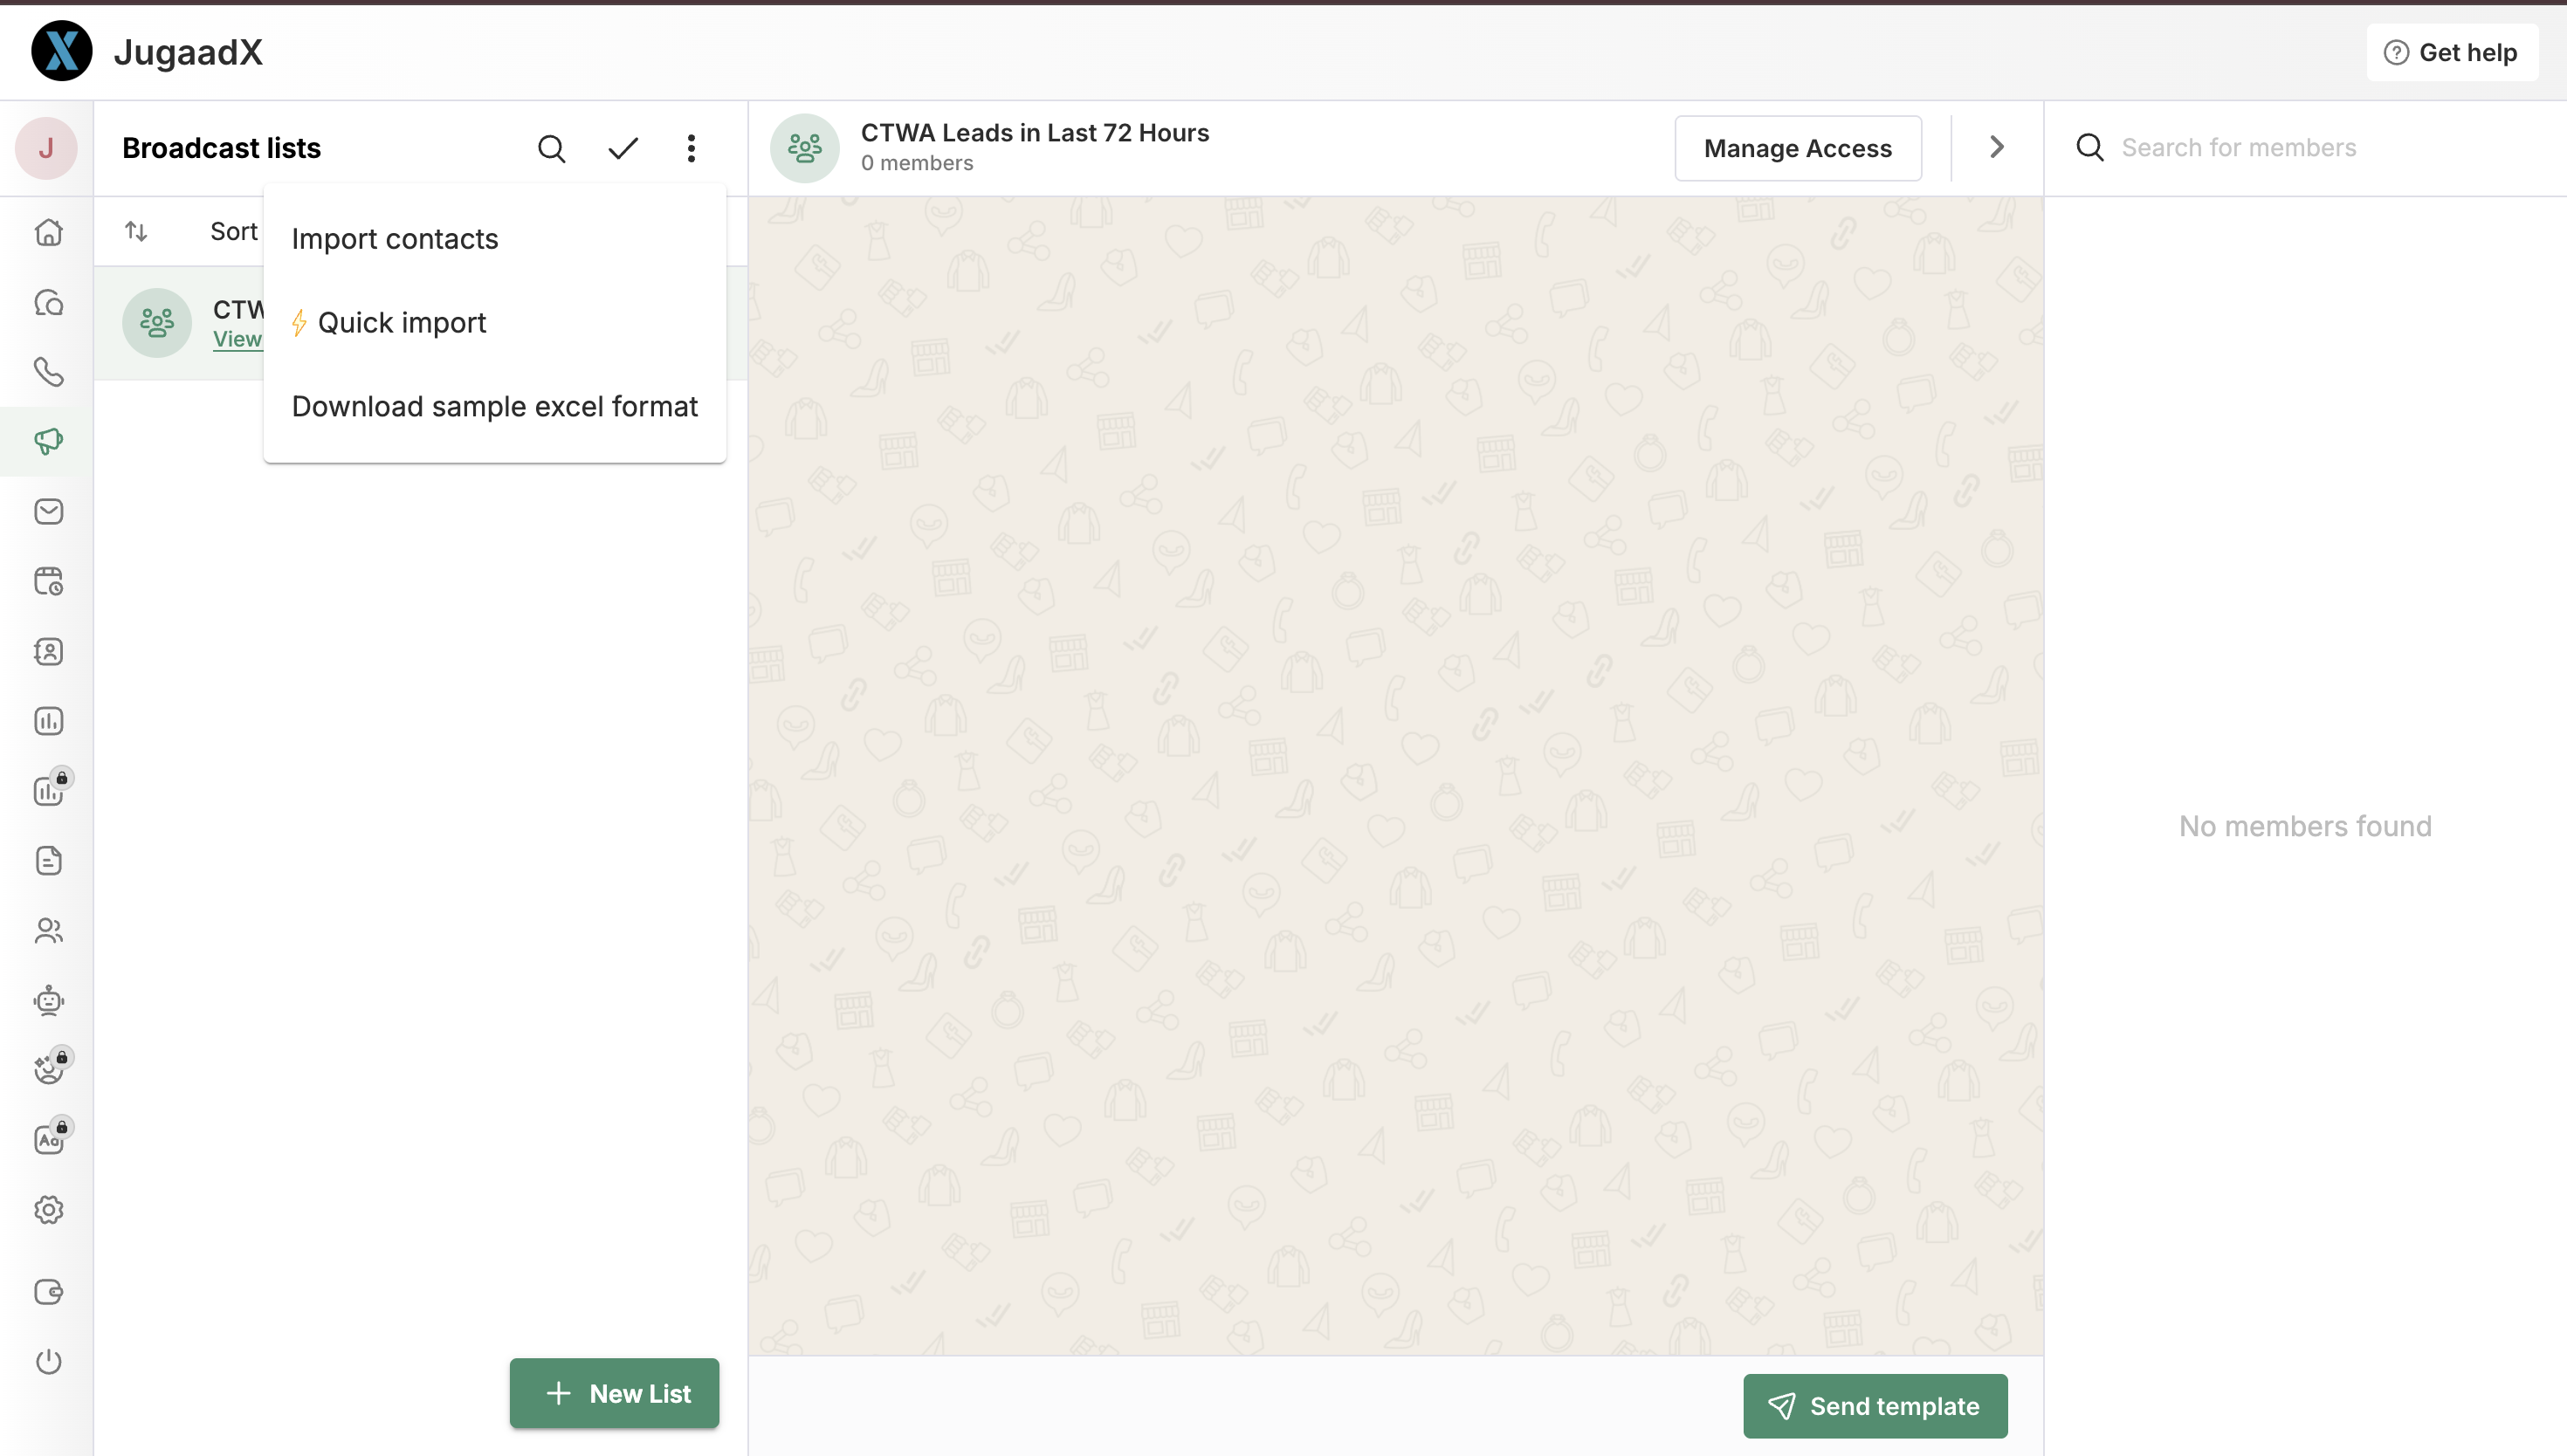This screenshot has width=2567, height=1456.
Task: Click the power logout icon
Action: [x=48, y=1361]
